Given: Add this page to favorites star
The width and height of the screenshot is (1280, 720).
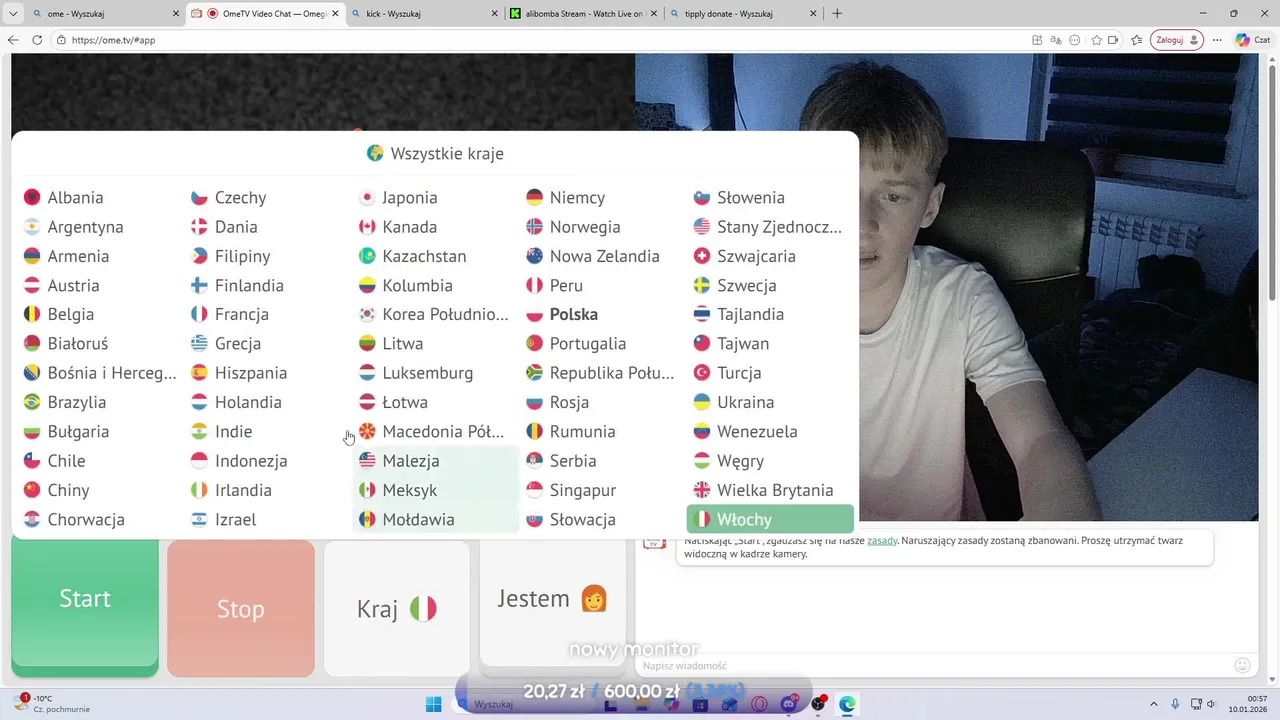Looking at the screenshot, I should pyautogui.click(x=1097, y=40).
